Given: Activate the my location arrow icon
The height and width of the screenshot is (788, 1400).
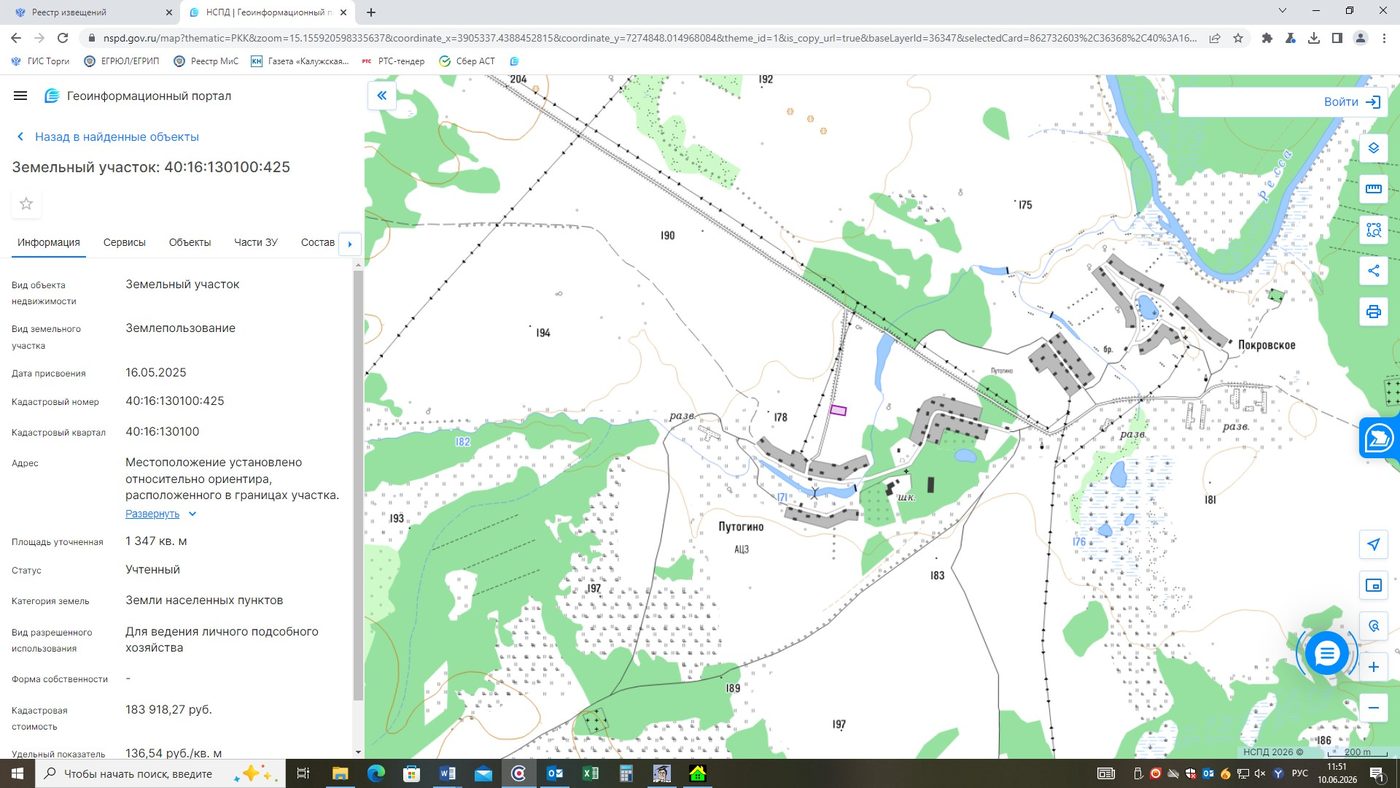Looking at the screenshot, I should click(x=1373, y=544).
